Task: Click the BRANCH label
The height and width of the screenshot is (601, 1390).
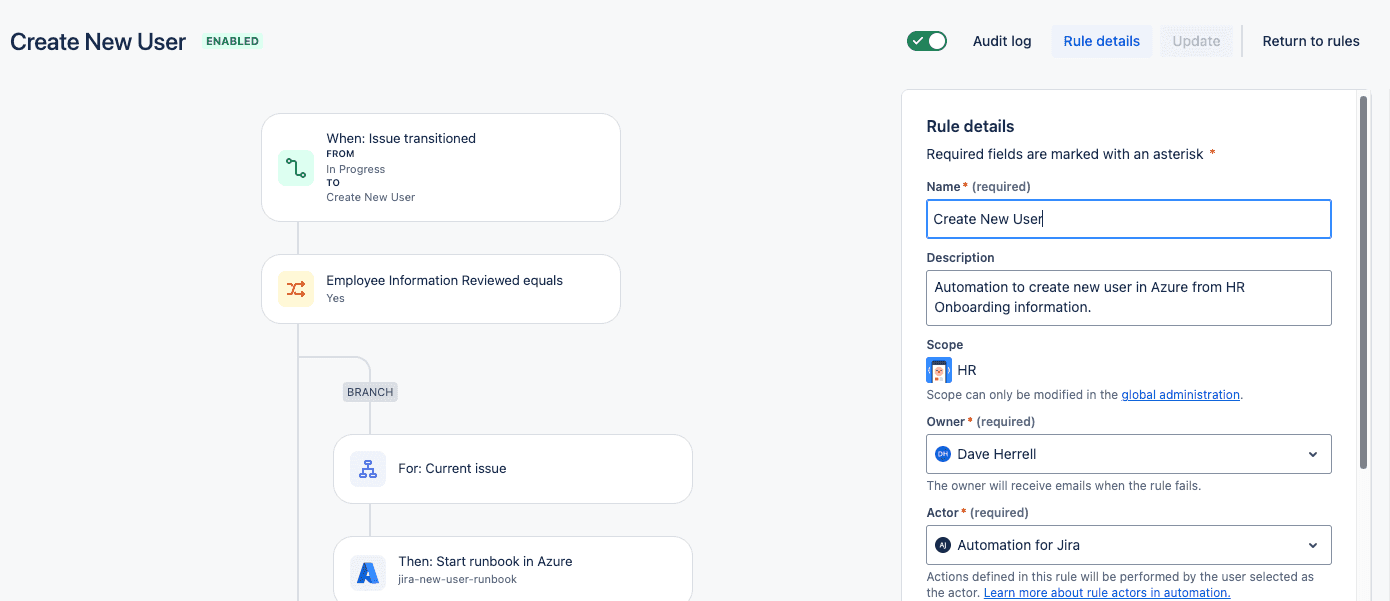Action: (x=370, y=392)
